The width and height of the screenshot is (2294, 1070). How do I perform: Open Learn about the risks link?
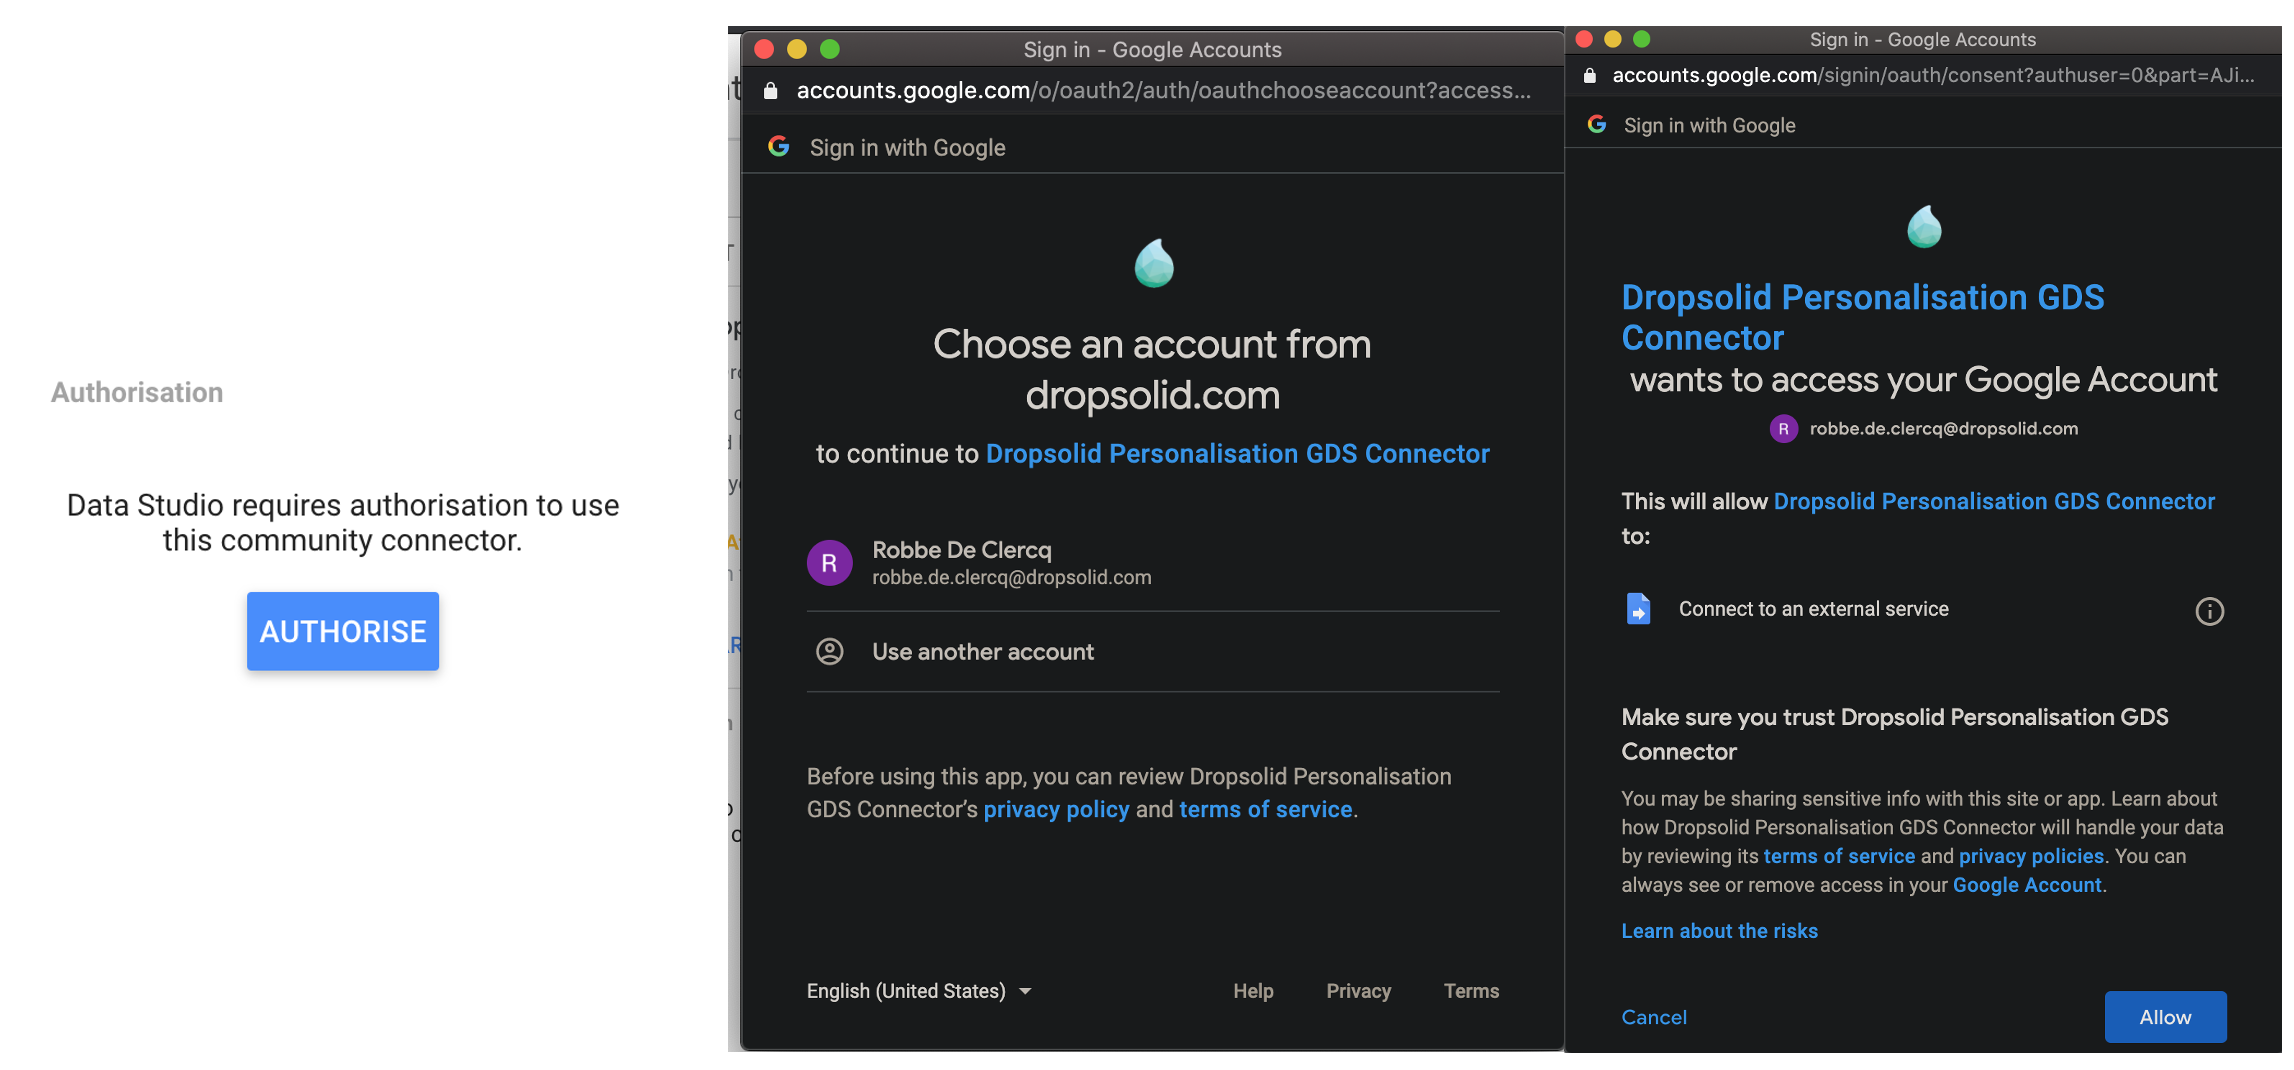pyautogui.click(x=1720, y=931)
